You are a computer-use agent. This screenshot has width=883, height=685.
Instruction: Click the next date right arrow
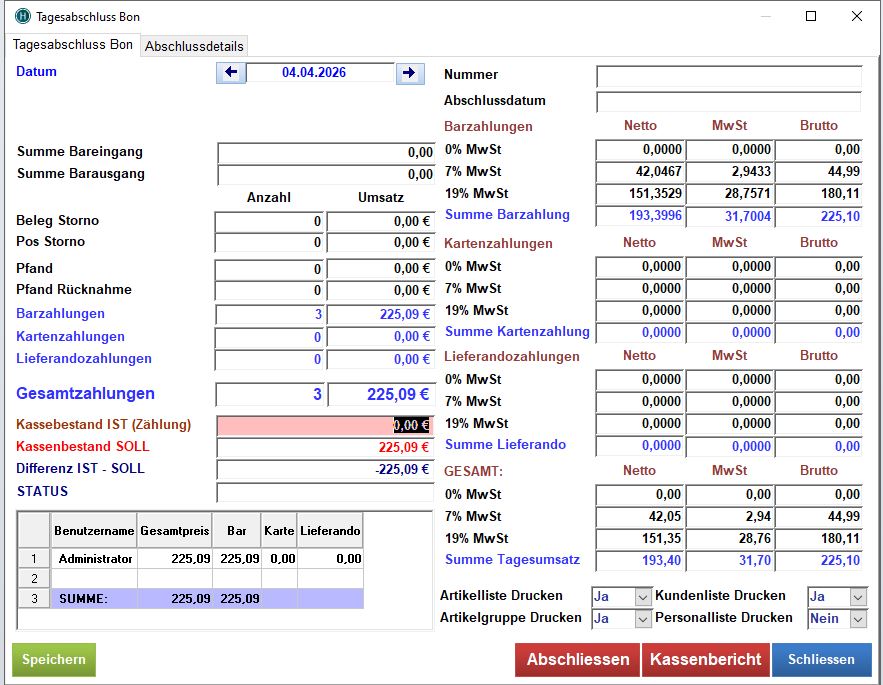click(409, 73)
